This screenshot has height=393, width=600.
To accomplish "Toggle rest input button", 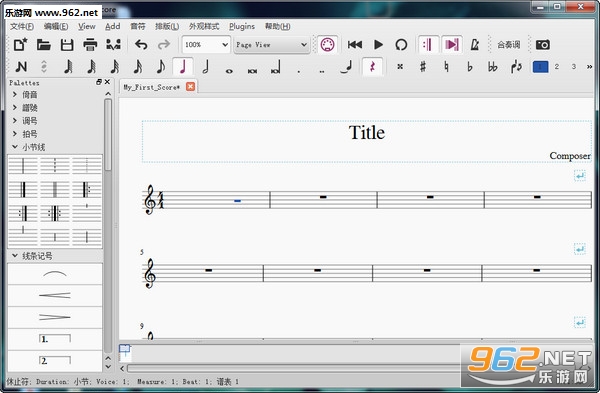I will tap(372, 67).
